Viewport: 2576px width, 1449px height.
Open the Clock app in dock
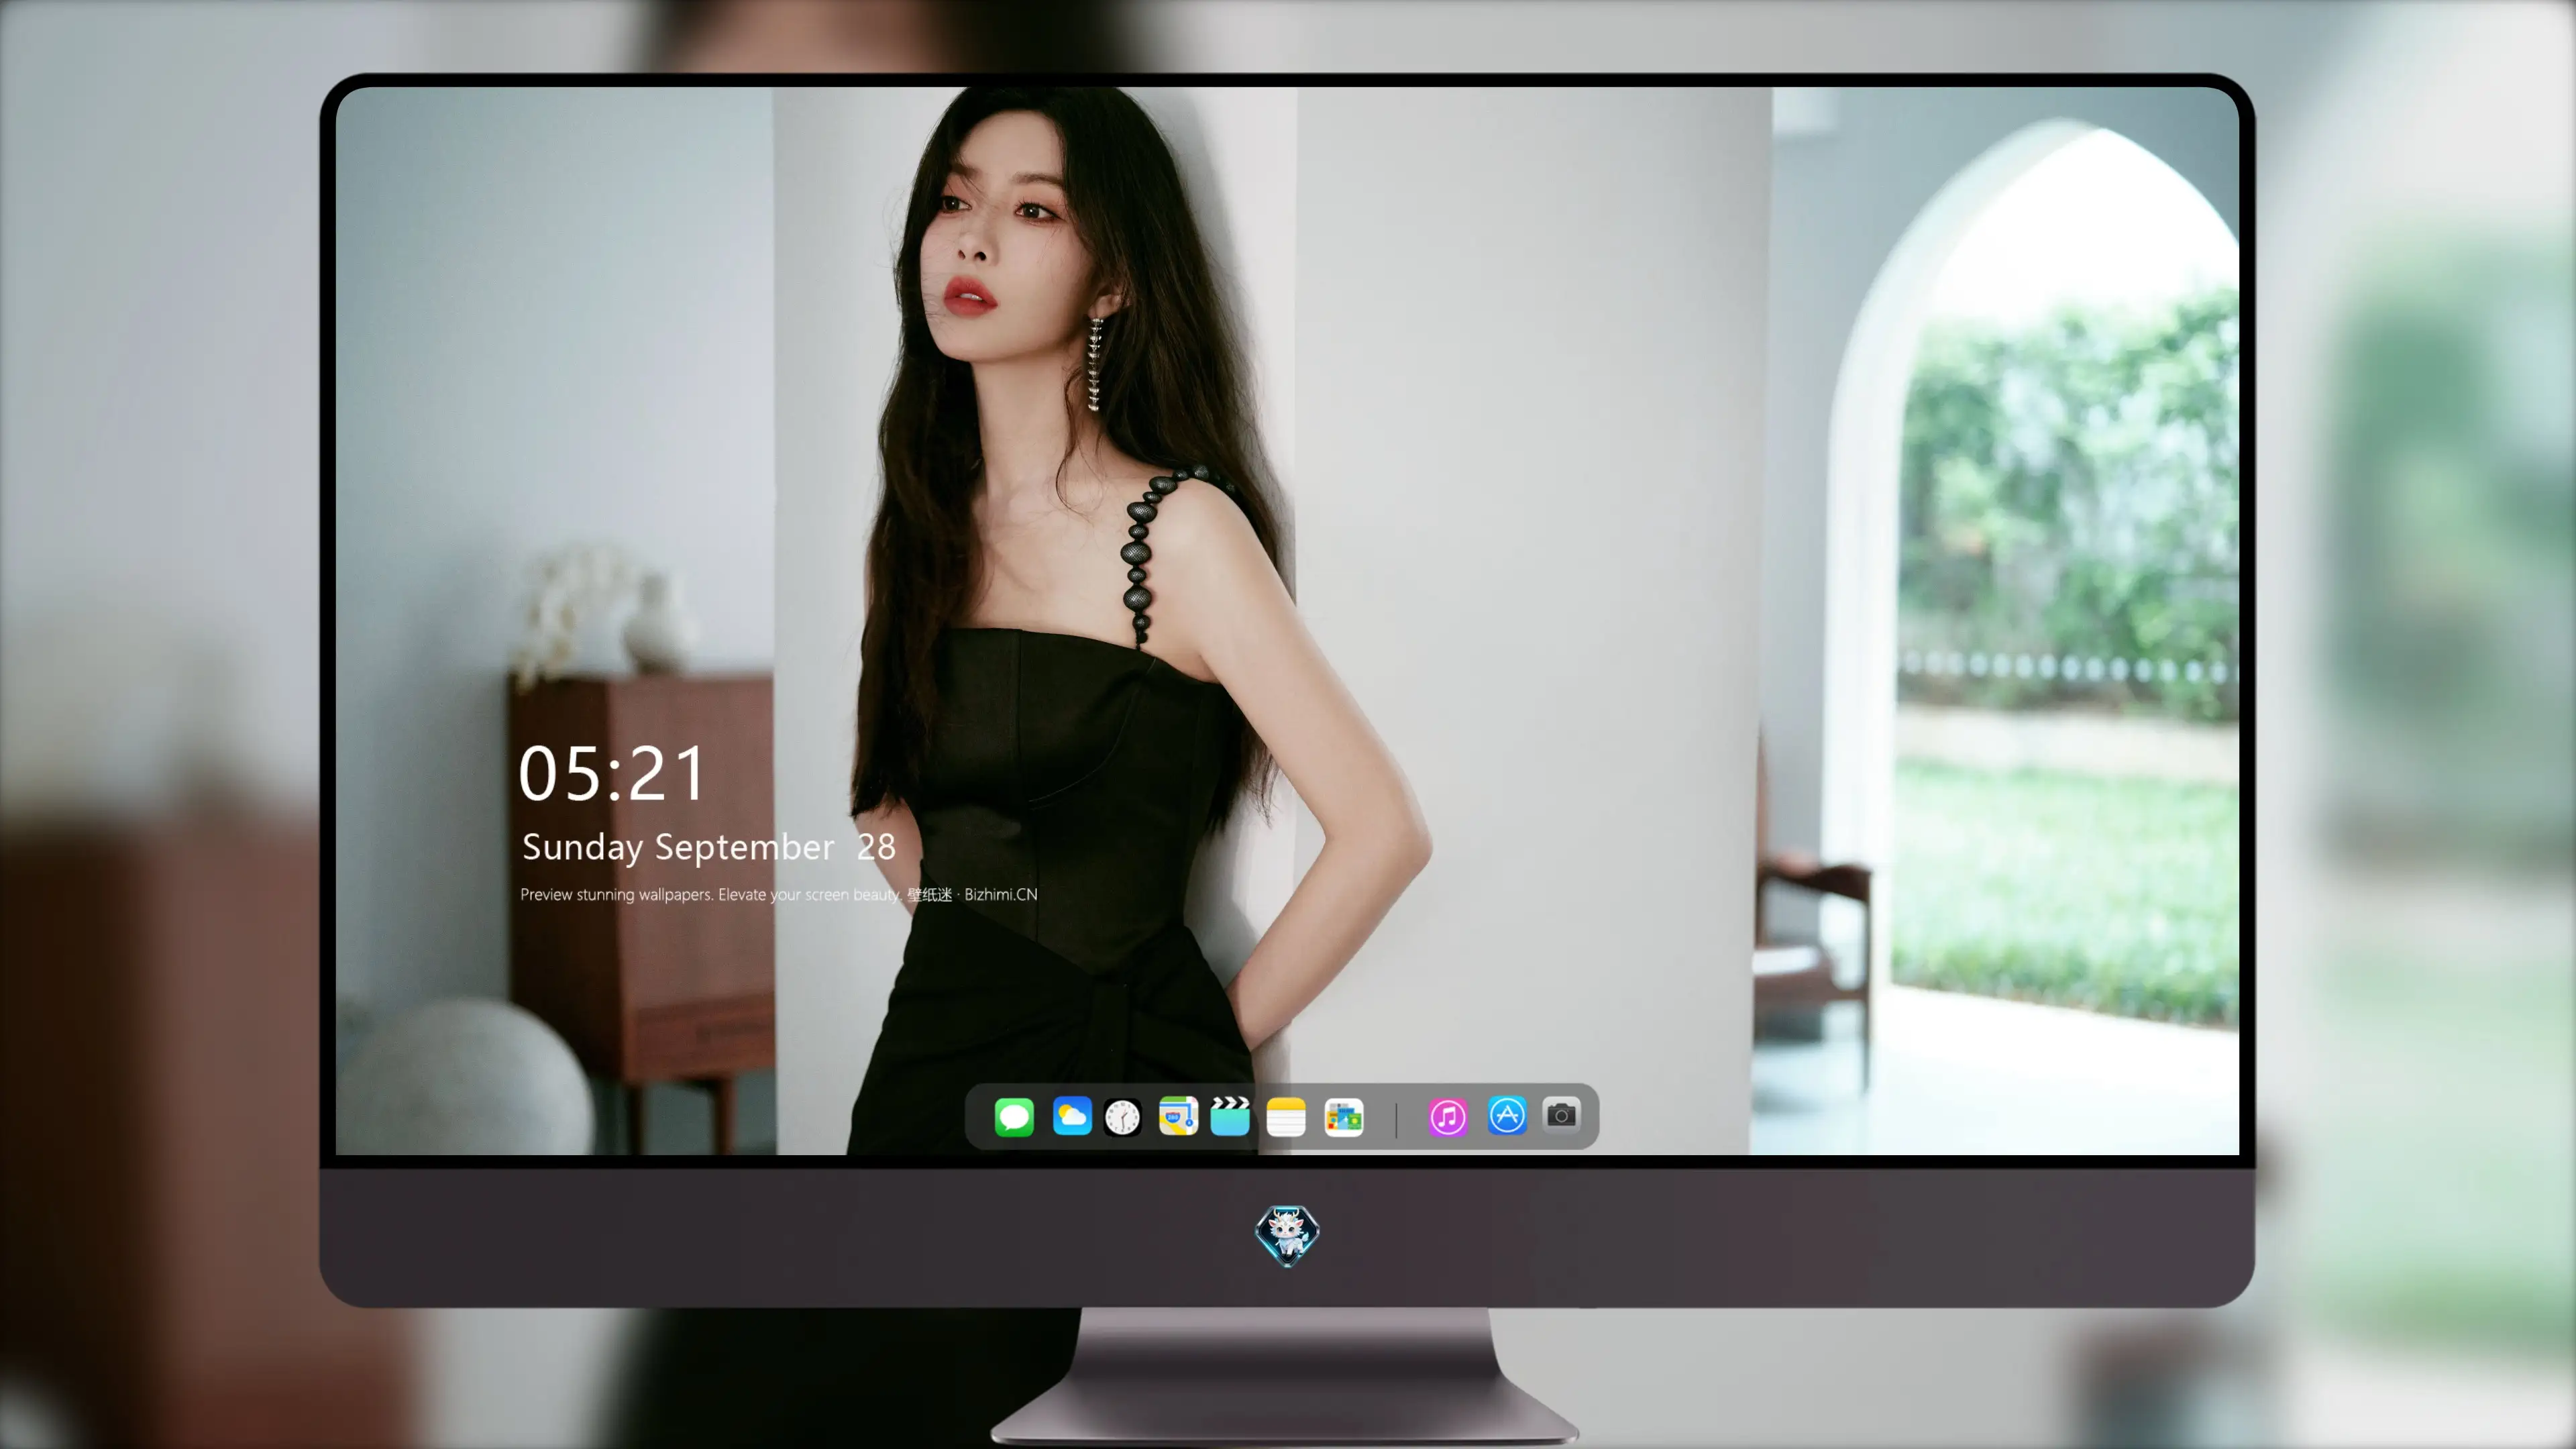pyautogui.click(x=1122, y=1117)
